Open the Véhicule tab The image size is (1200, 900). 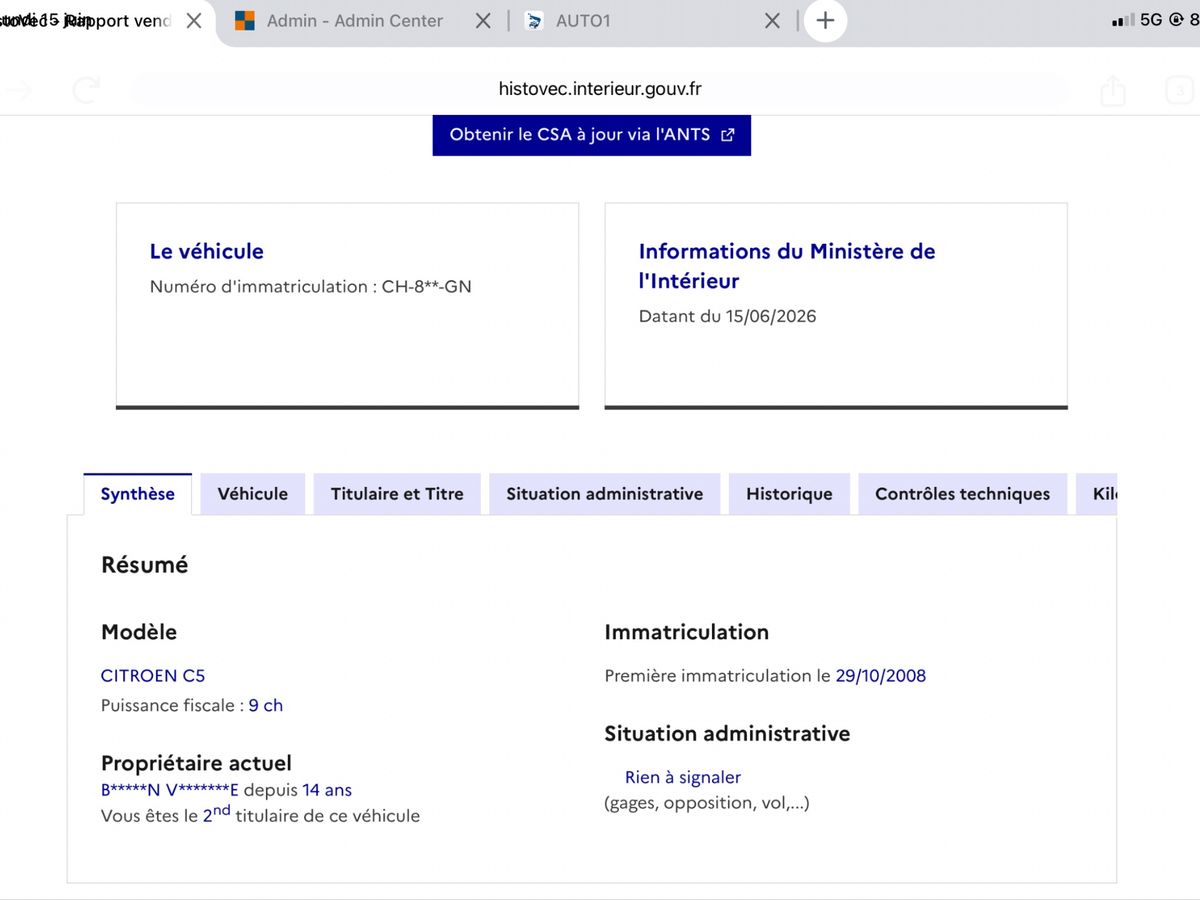pyautogui.click(x=253, y=494)
